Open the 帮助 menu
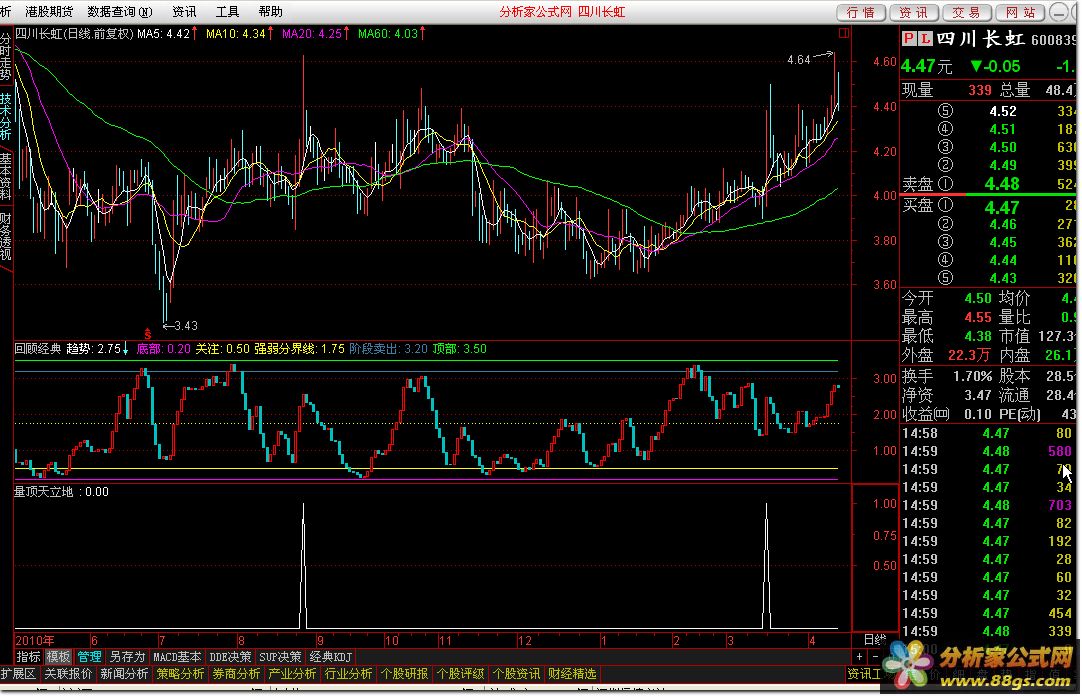1082x696 pixels. pyautogui.click(x=270, y=12)
